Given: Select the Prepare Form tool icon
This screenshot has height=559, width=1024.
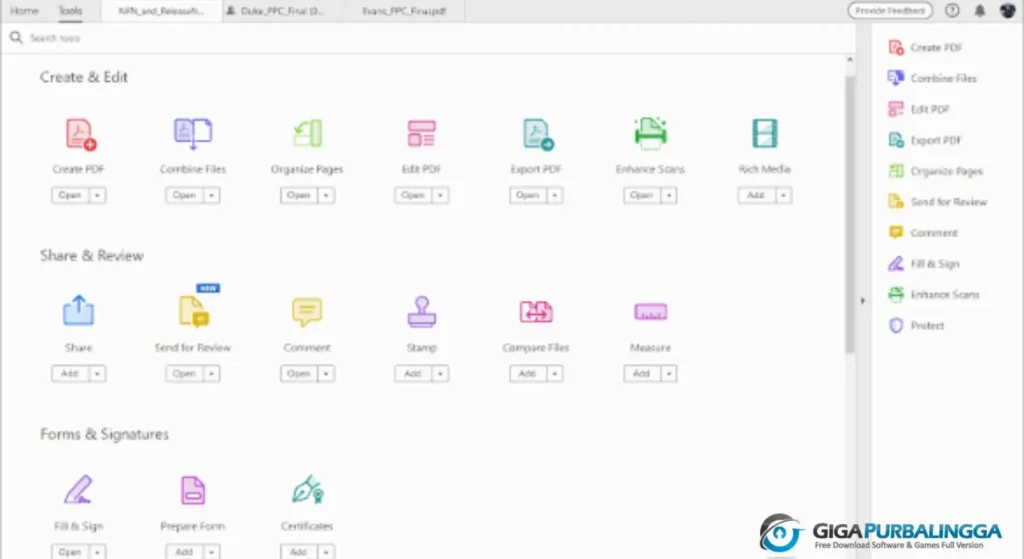Looking at the screenshot, I should tap(193, 490).
